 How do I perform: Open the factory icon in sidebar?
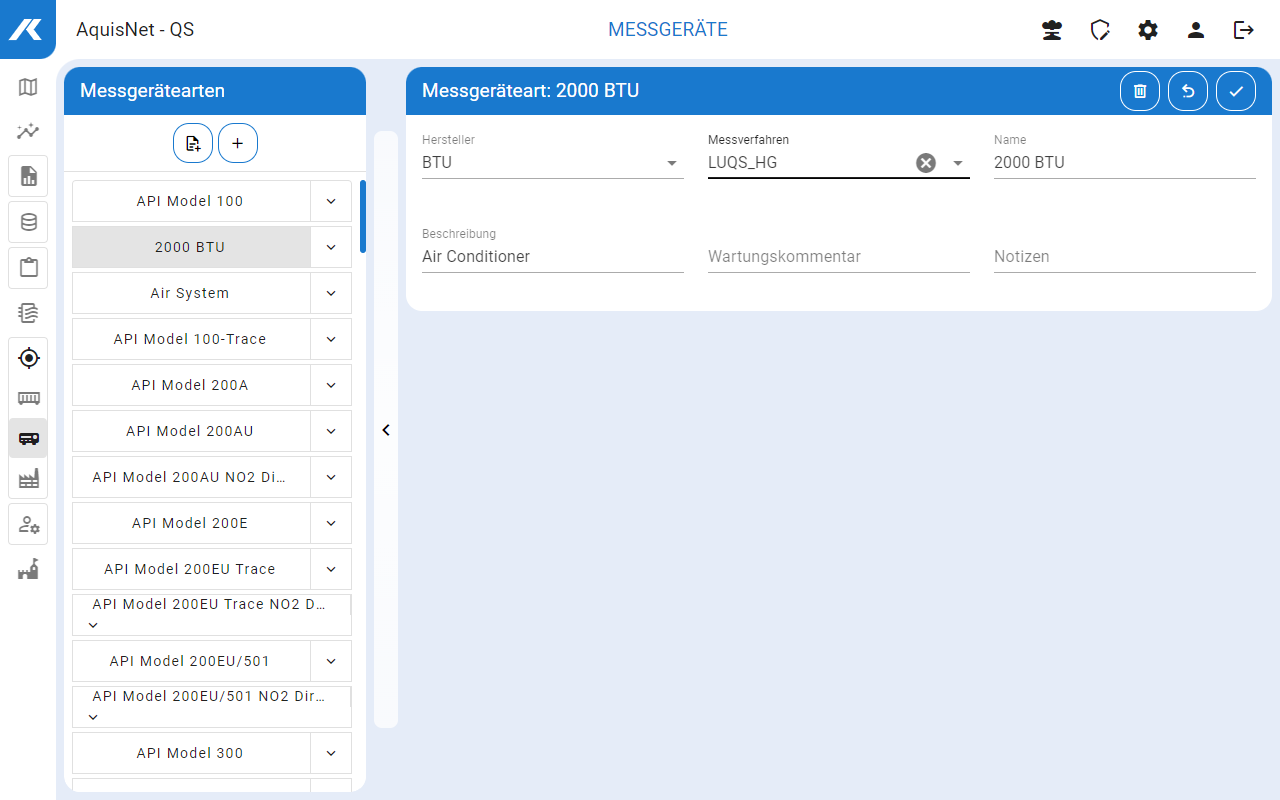[28, 480]
